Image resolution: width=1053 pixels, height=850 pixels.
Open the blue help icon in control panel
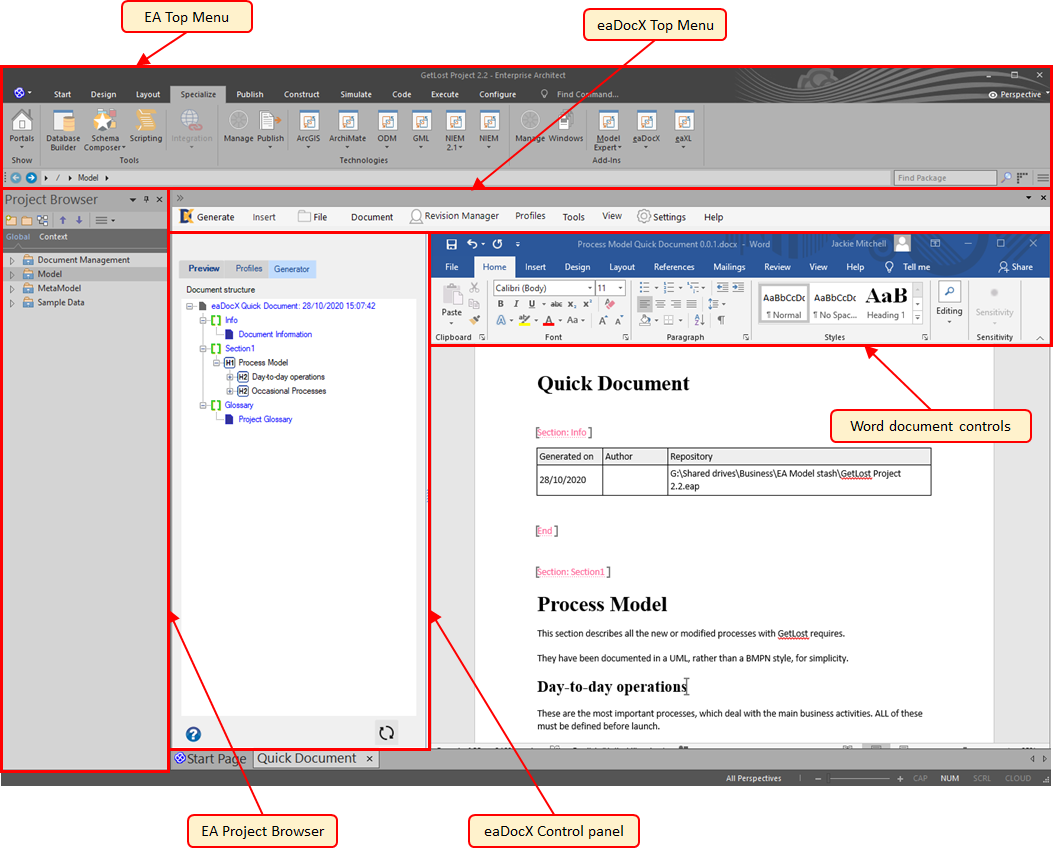coord(193,735)
